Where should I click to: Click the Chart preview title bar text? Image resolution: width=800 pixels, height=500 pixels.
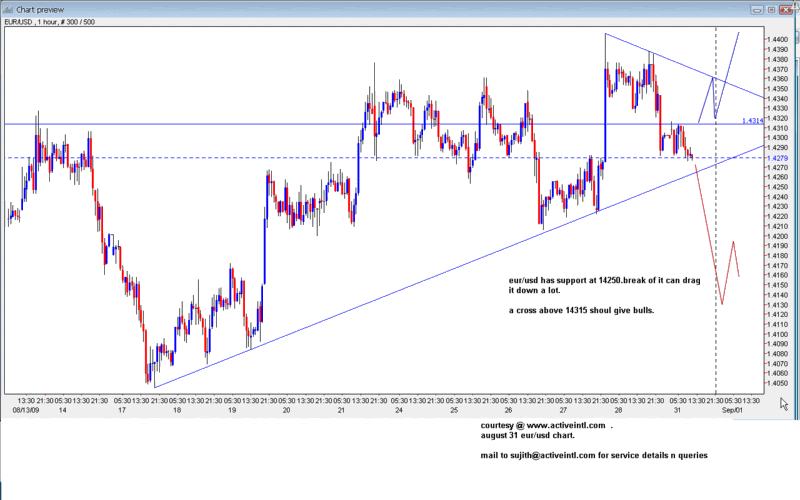click(x=39, y=7)
